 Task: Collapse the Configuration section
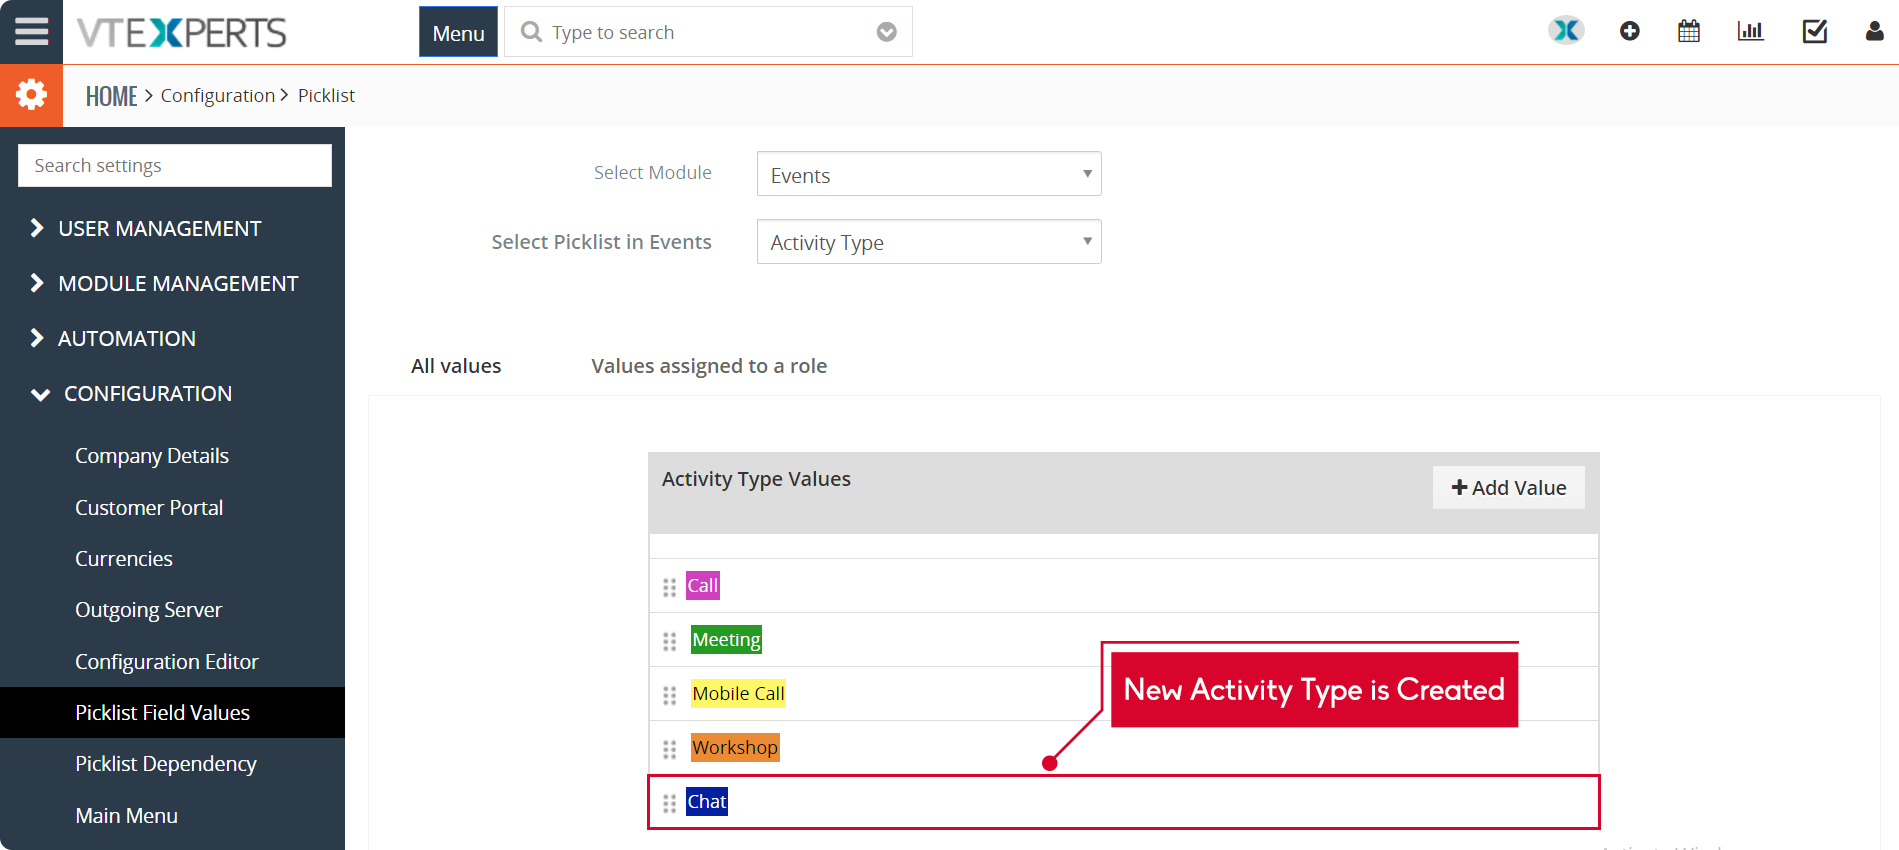point(147,394)
